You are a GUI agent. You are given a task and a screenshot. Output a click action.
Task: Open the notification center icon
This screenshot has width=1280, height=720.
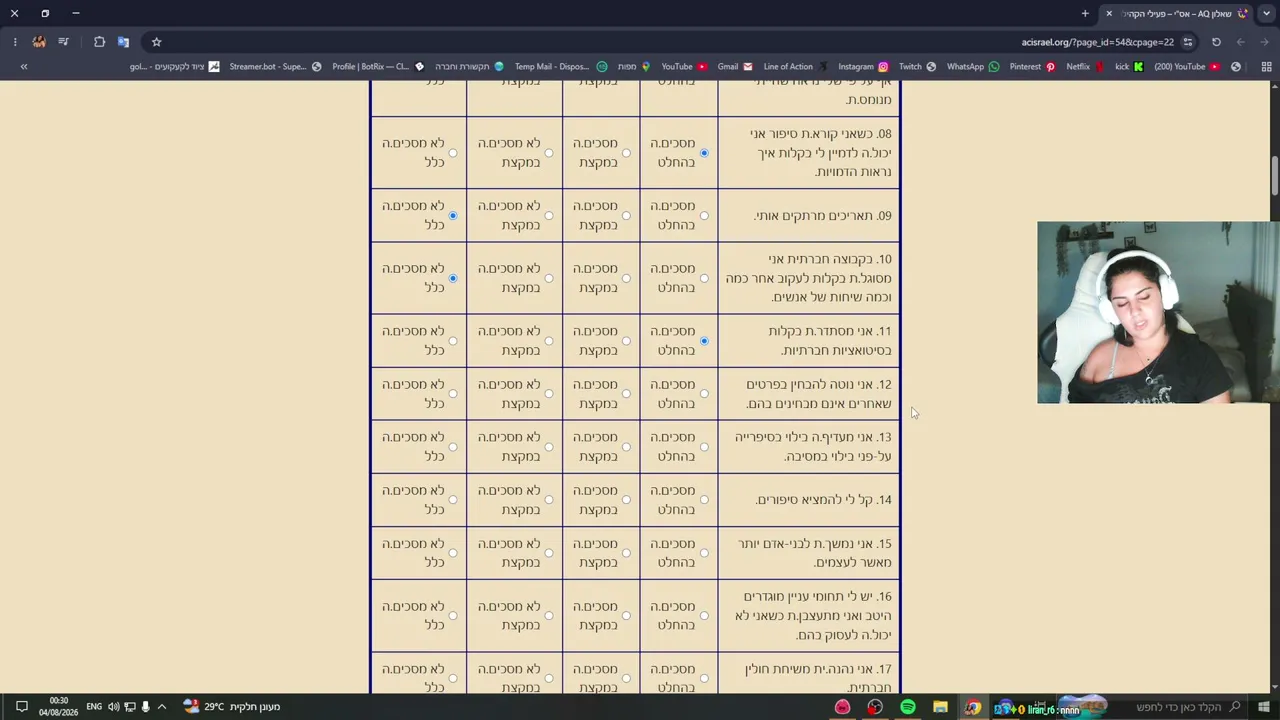coord(21,707)
